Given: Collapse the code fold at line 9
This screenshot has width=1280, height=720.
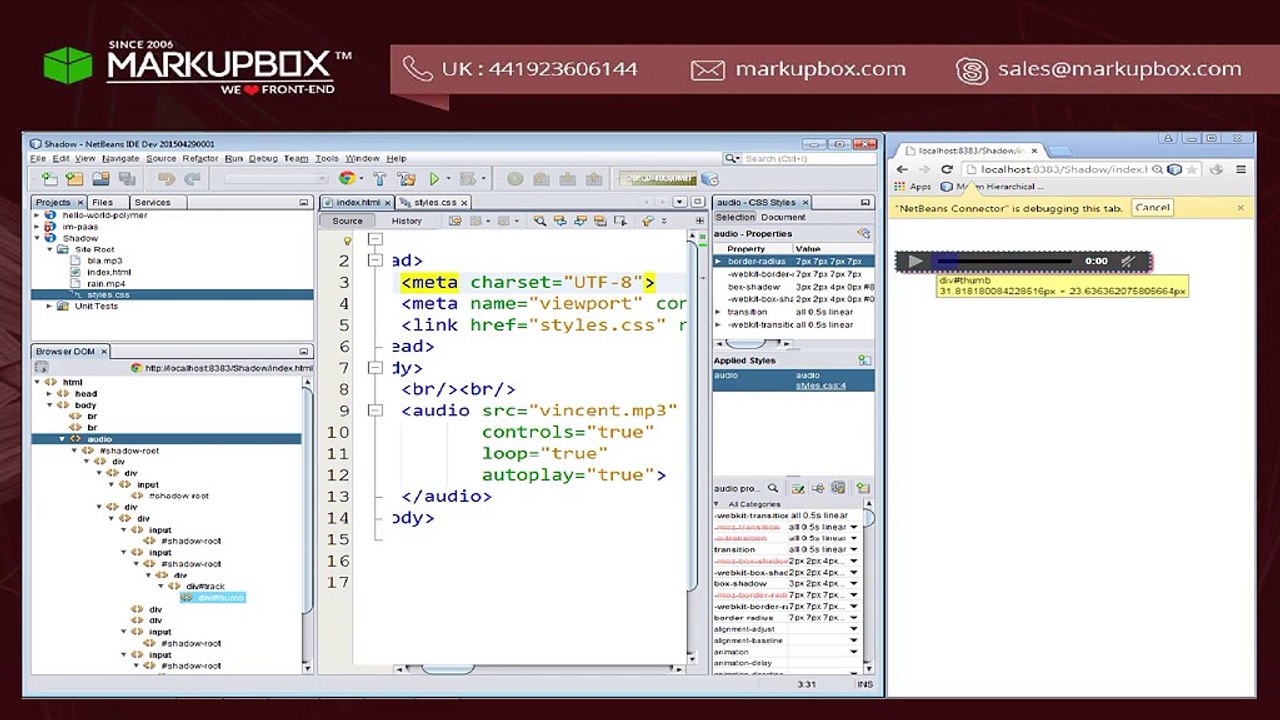Looking at the screenshot, I should [x=376, y=410].
